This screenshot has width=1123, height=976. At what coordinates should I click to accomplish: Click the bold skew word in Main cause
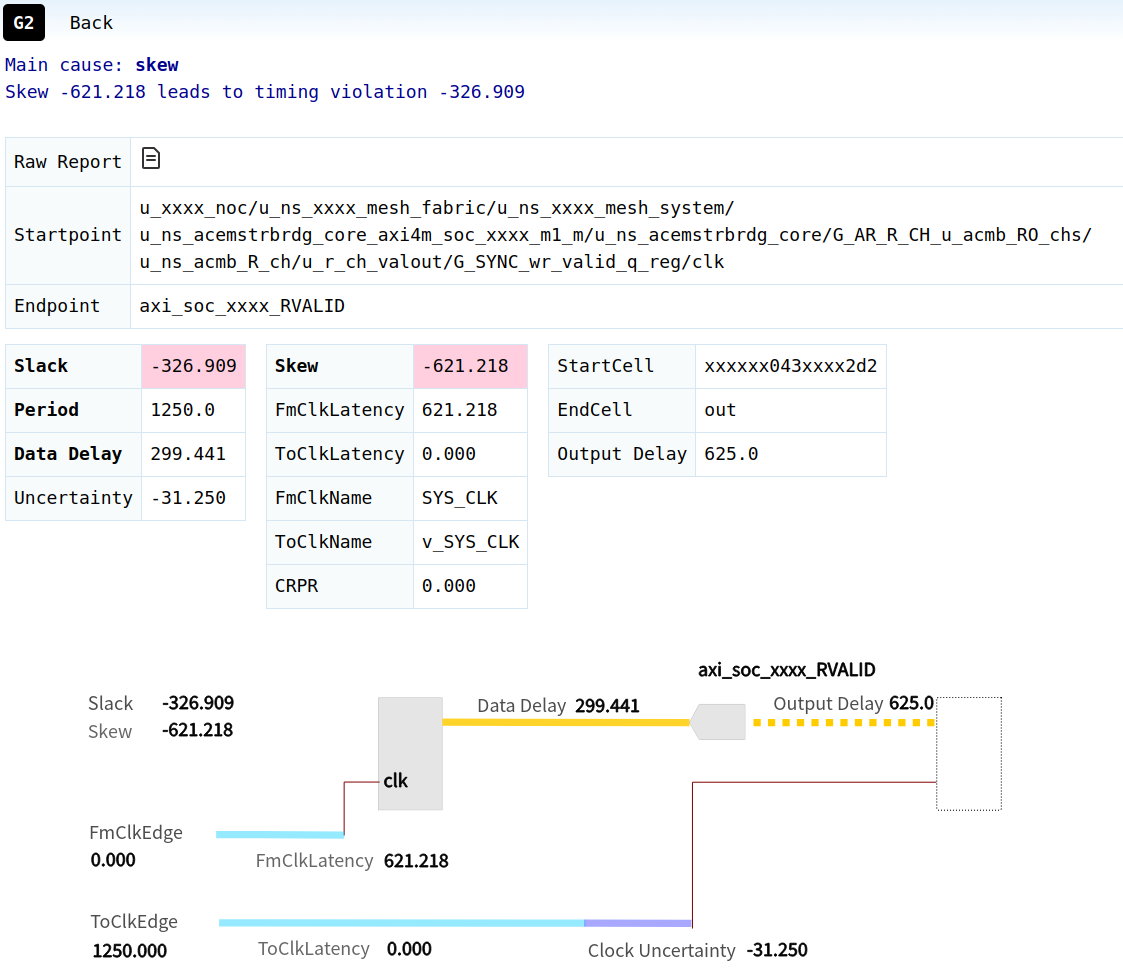[157, 65]
